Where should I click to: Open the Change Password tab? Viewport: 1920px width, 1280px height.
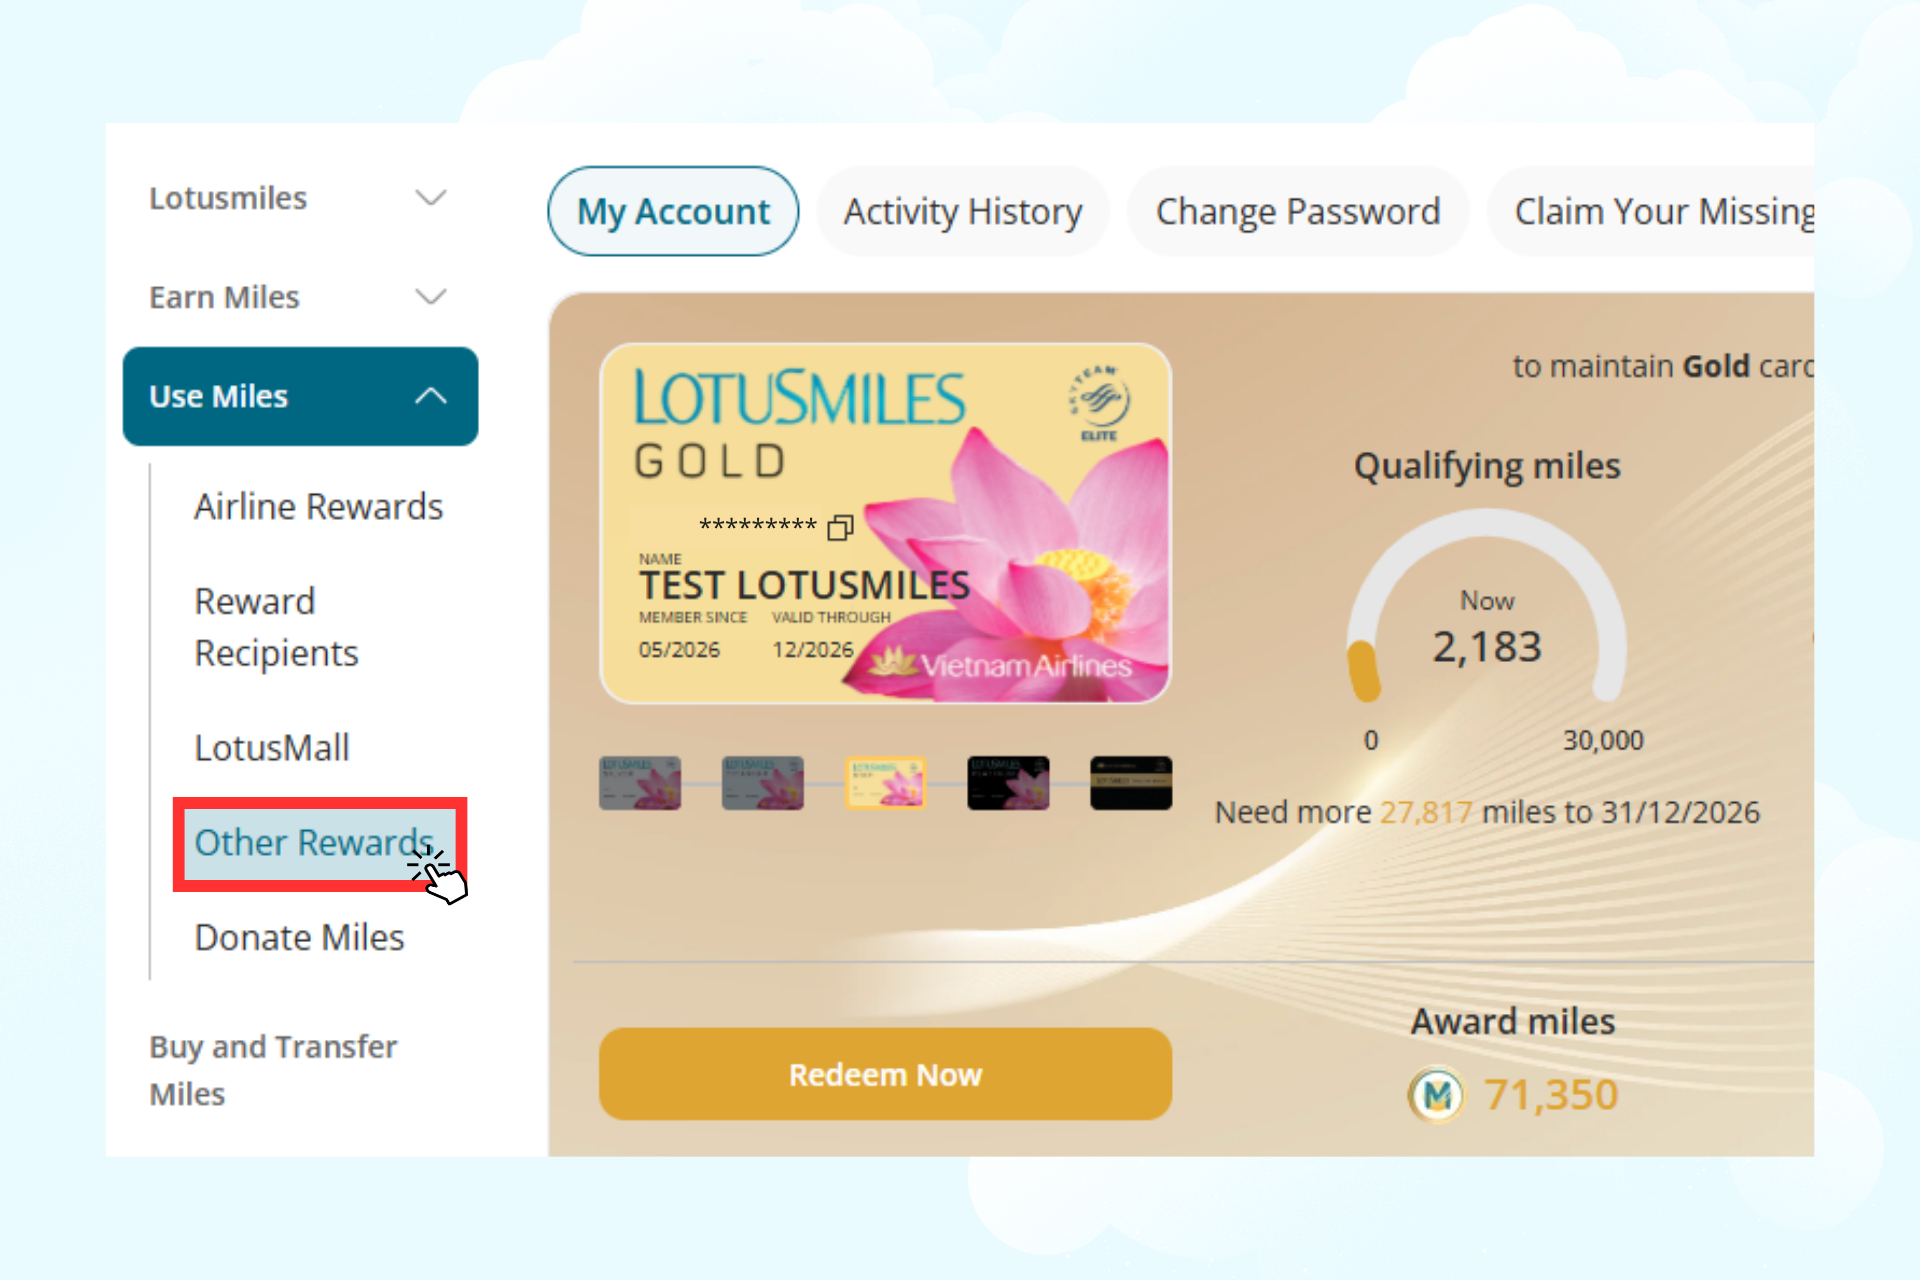click(1298, 211)
